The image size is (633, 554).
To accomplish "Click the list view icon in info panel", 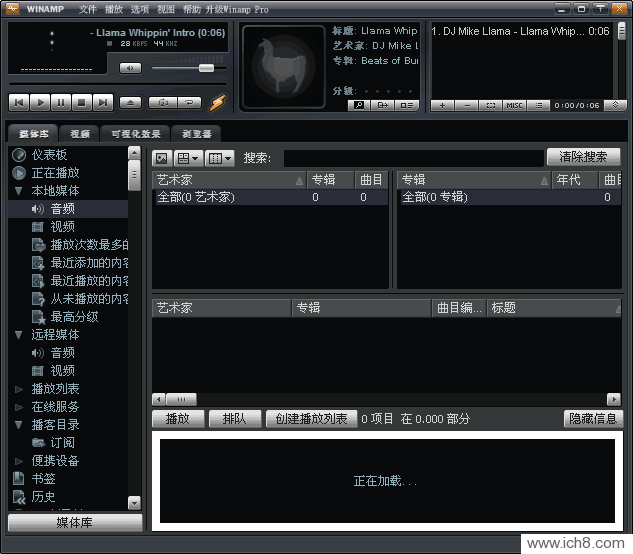I will tap(407, 105).
